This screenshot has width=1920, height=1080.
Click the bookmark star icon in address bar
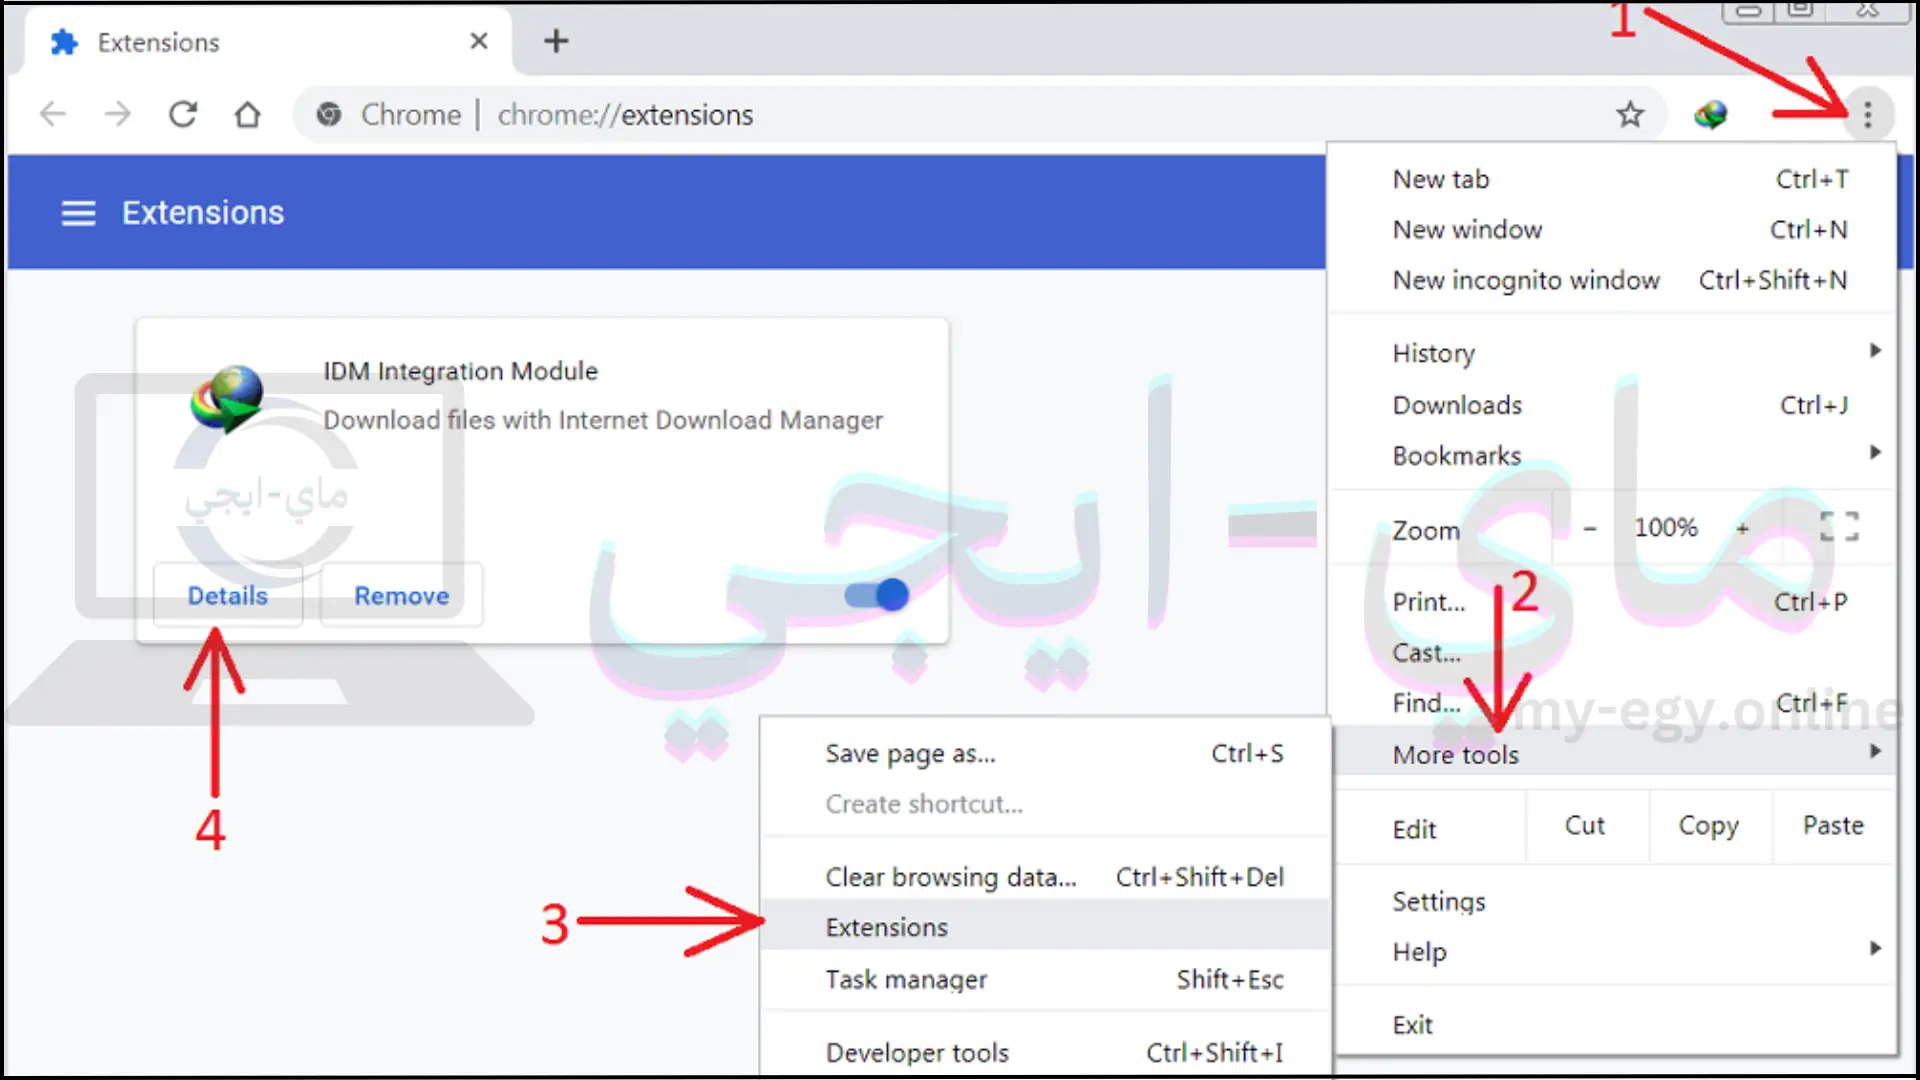pos(1631,115)
